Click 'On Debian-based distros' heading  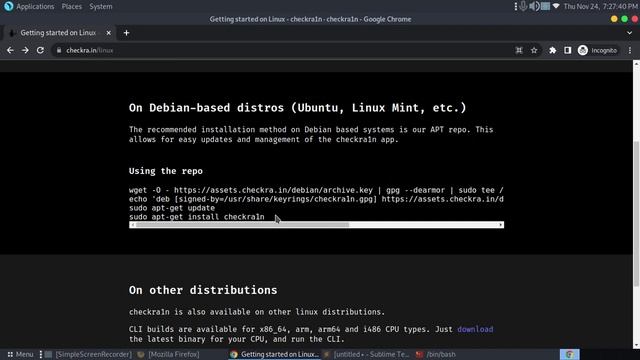pos(298,108)
